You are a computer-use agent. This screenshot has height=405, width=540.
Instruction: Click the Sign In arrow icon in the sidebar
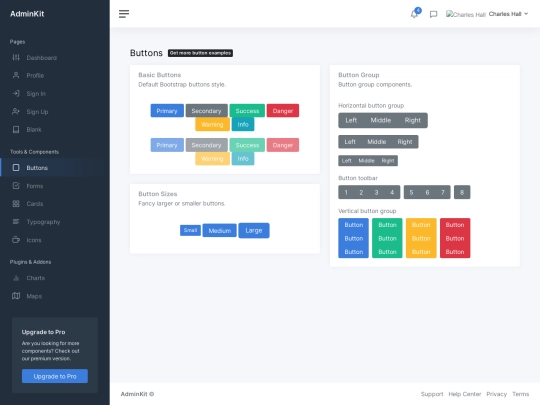tap(16, 93)
